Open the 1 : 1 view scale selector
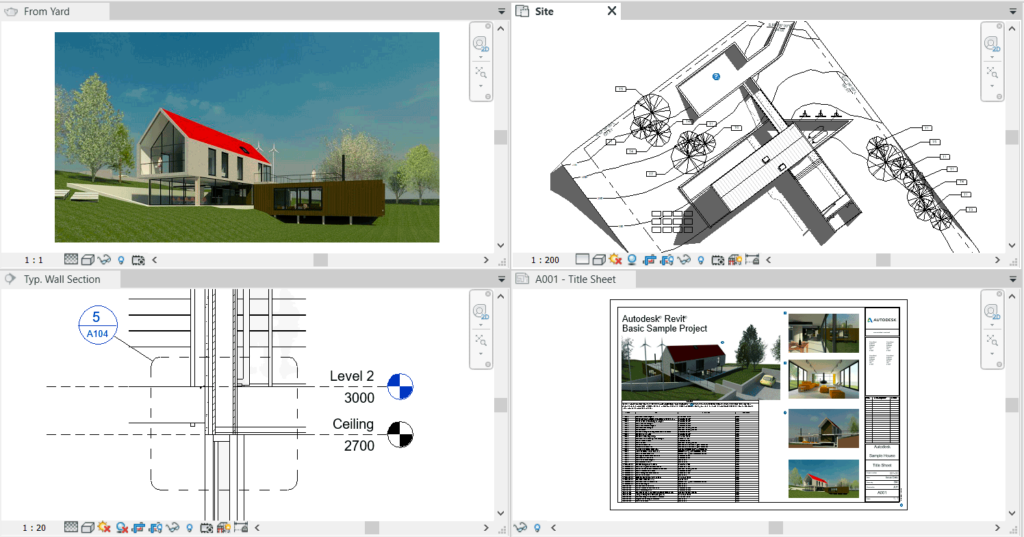 point(33,260)
